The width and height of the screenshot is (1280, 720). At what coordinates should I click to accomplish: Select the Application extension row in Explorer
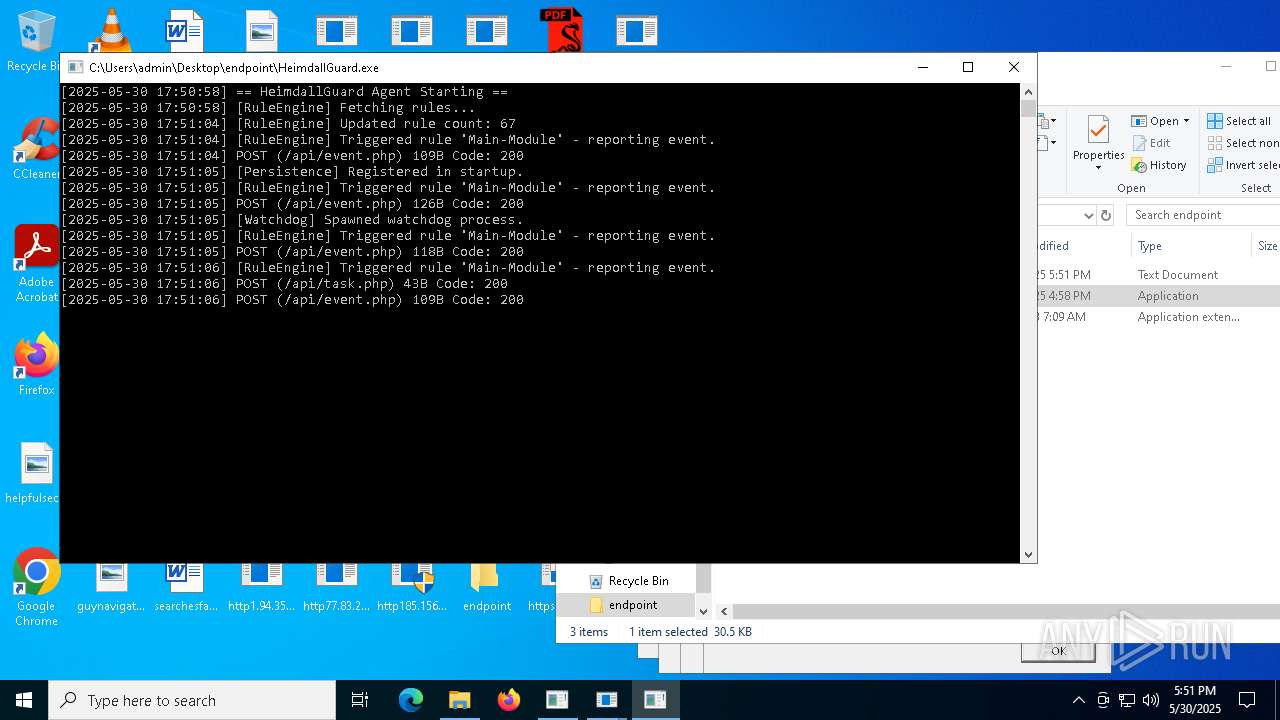coord(1158,317)
